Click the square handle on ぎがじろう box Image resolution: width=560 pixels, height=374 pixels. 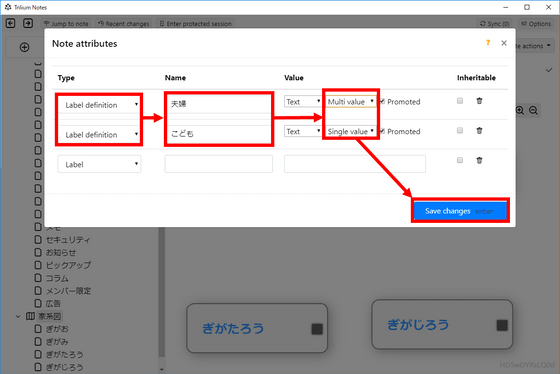[502, 325]
